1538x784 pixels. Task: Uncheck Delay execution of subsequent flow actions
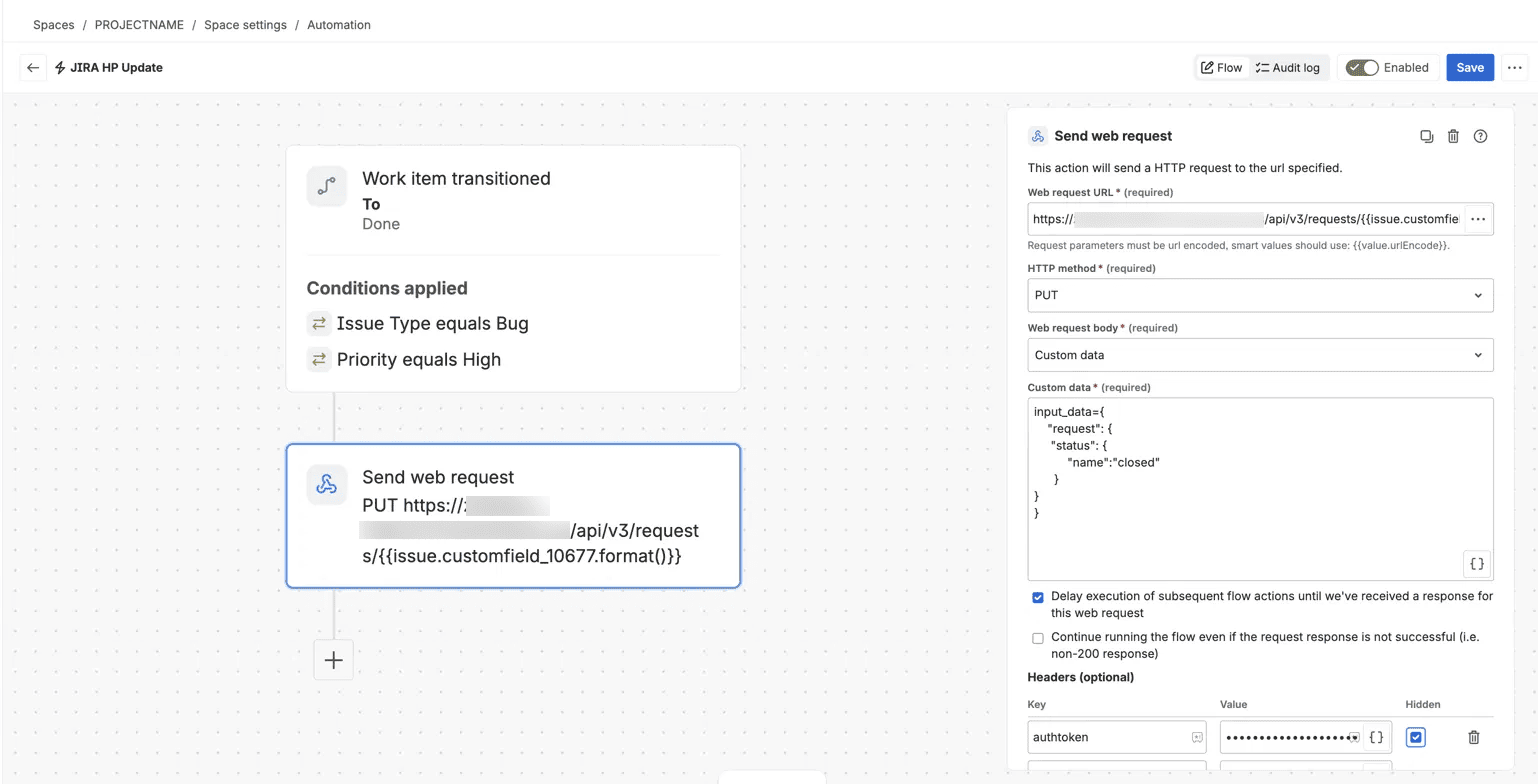1038,597
